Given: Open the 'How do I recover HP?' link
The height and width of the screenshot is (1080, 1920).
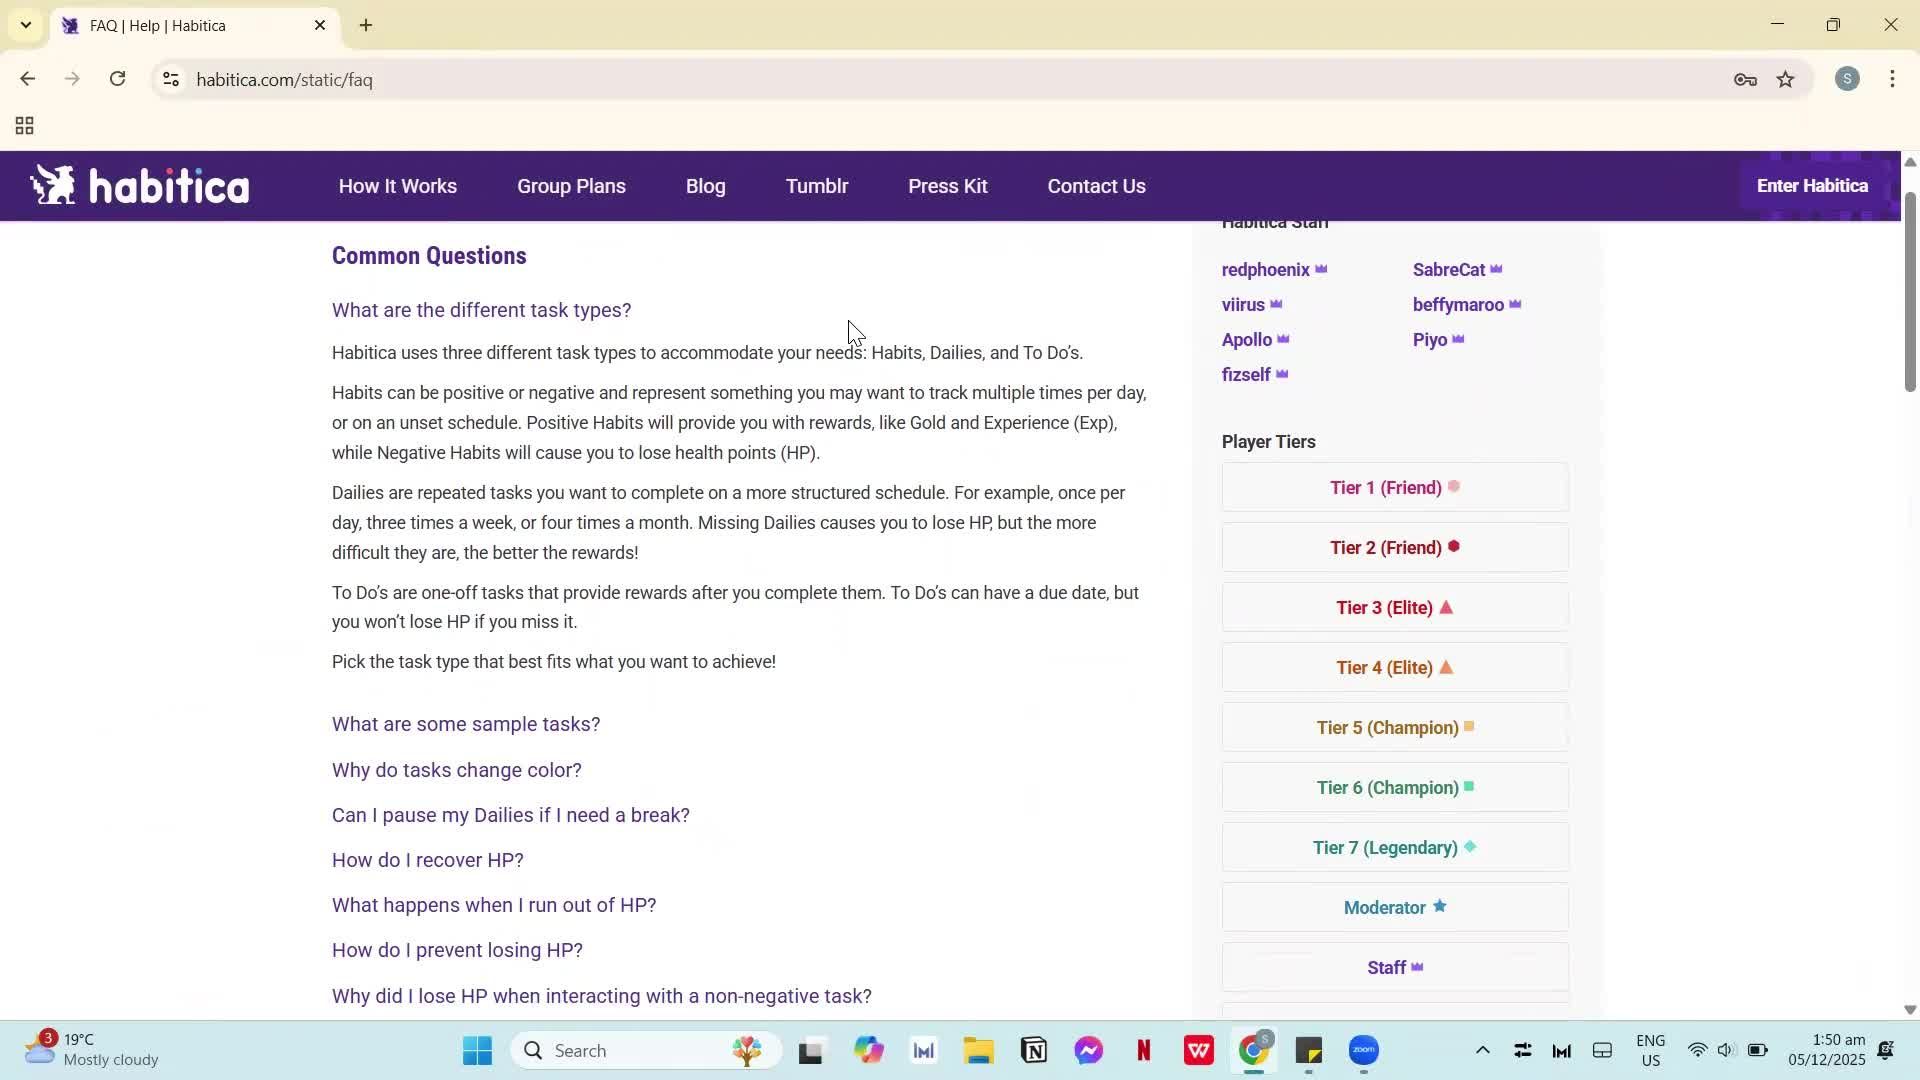Looking at the screenshot, I should [427, 860].
